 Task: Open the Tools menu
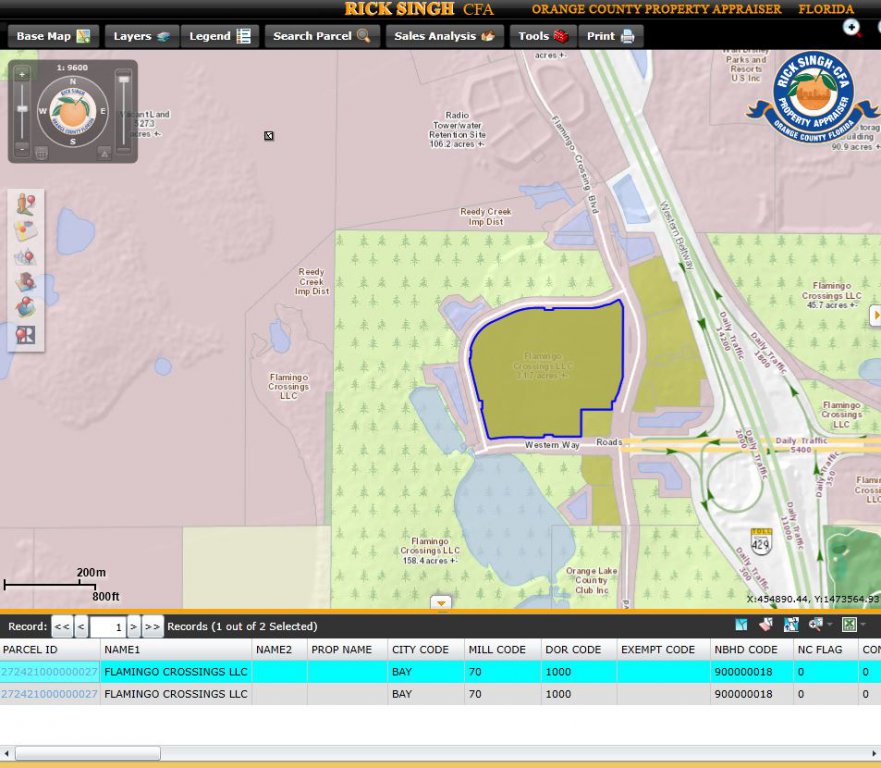click(543, 36)
